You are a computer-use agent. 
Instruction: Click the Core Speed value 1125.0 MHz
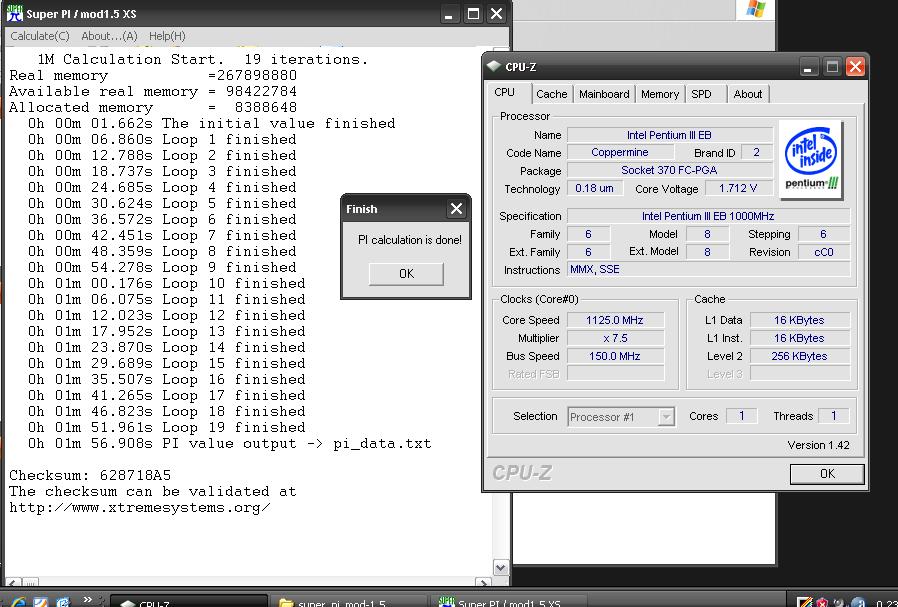click(x=615, y=320)
